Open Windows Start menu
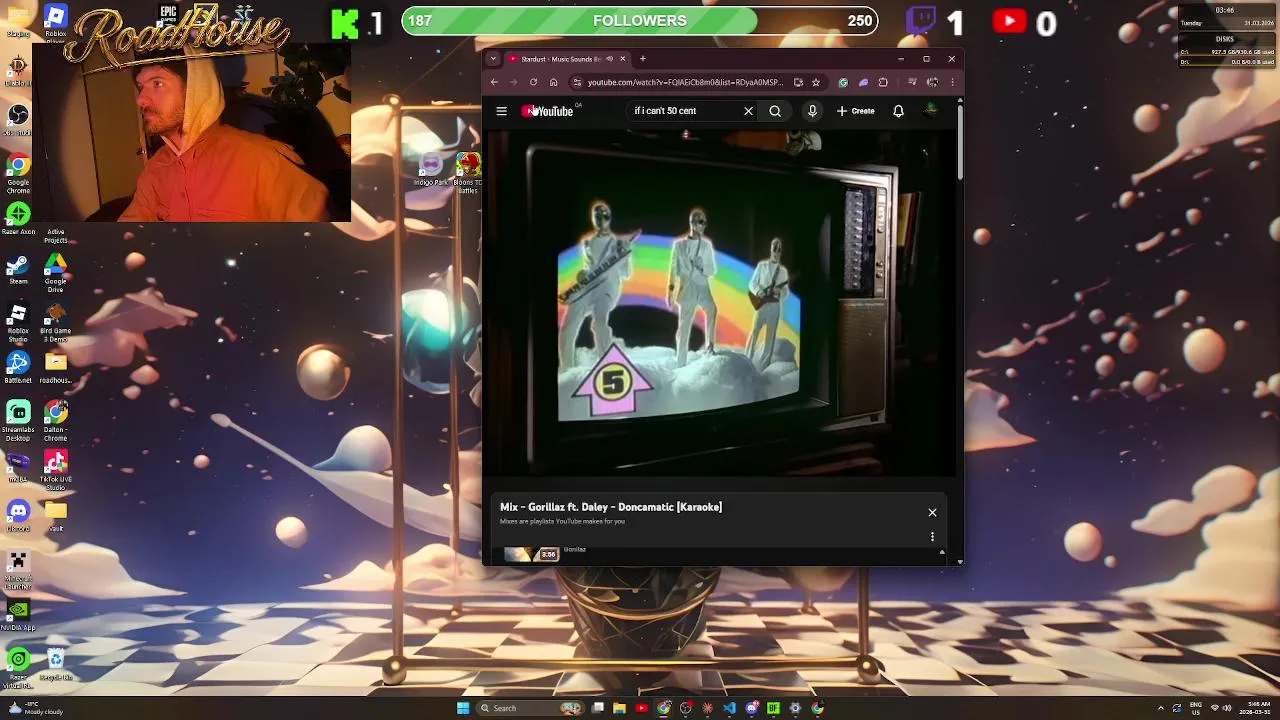Viewport: 1280px width, 720px height. (463, 708)
